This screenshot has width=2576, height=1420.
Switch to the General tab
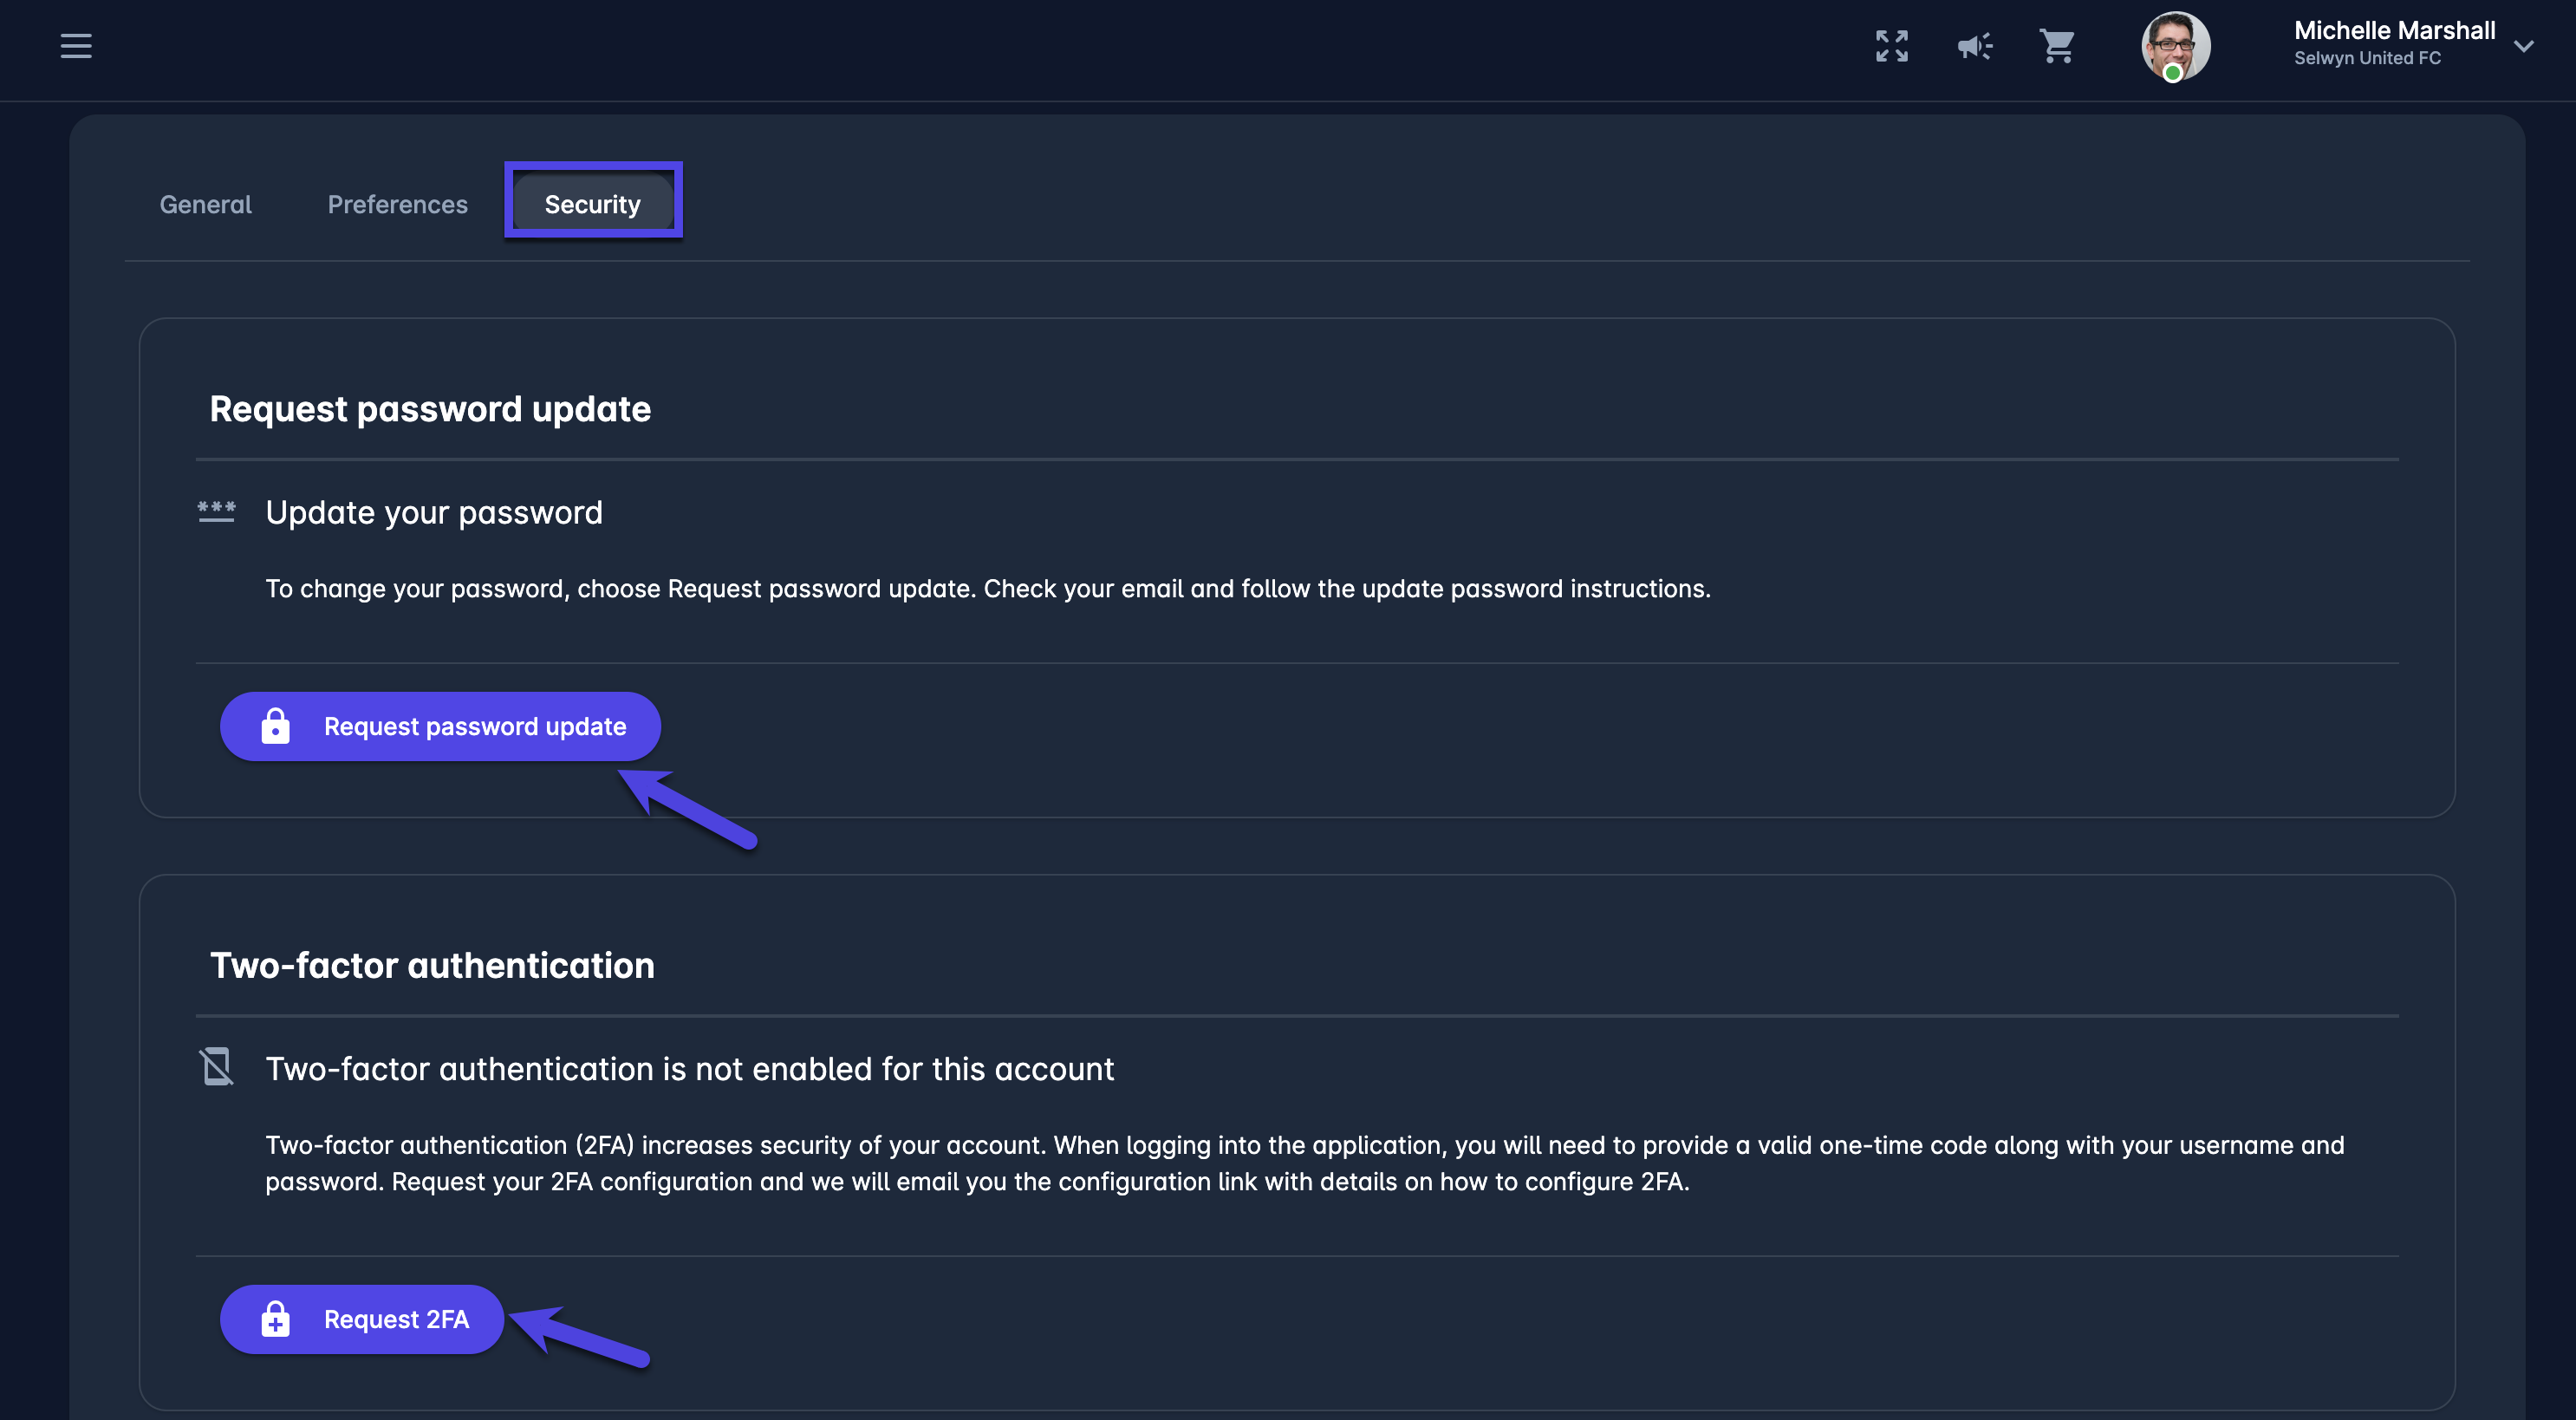[x=205, y=204]
